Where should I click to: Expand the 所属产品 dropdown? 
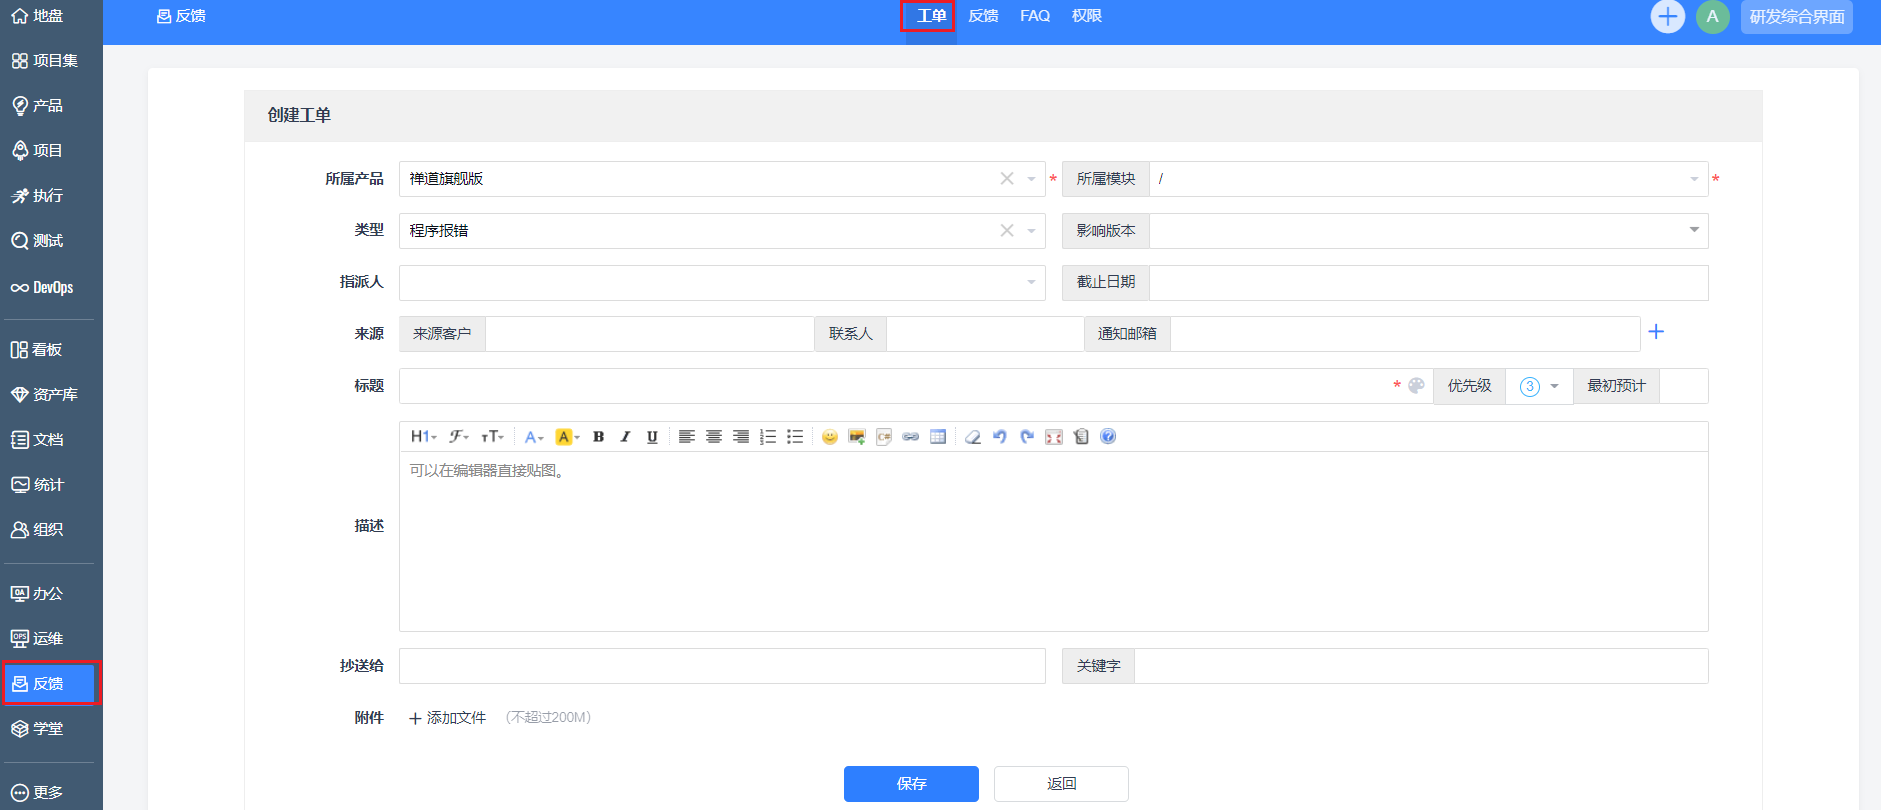(1031, 179)
